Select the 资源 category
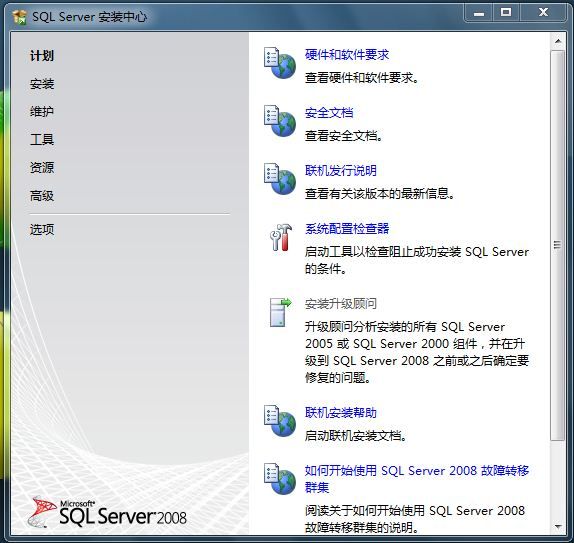This screenshot has height=543, width=574. 42,168
